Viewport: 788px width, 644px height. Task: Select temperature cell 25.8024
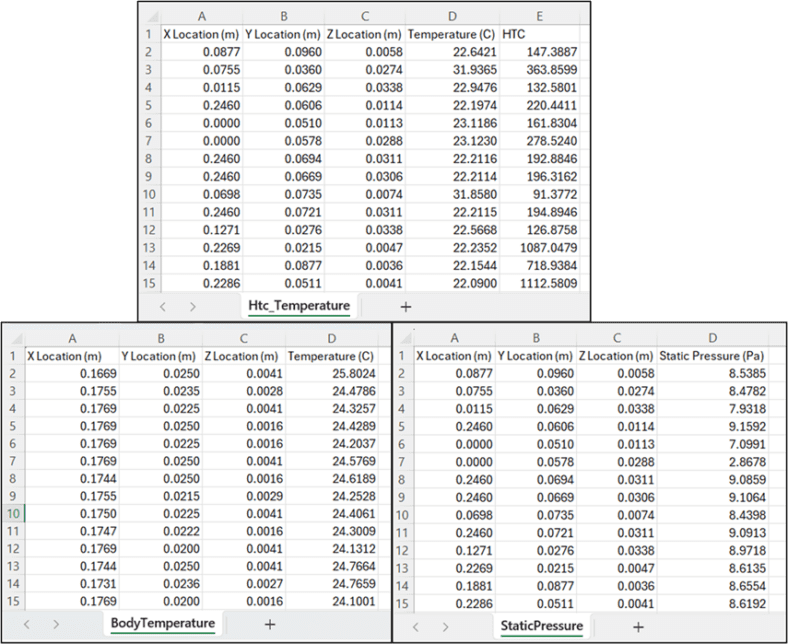pos(331,374)
